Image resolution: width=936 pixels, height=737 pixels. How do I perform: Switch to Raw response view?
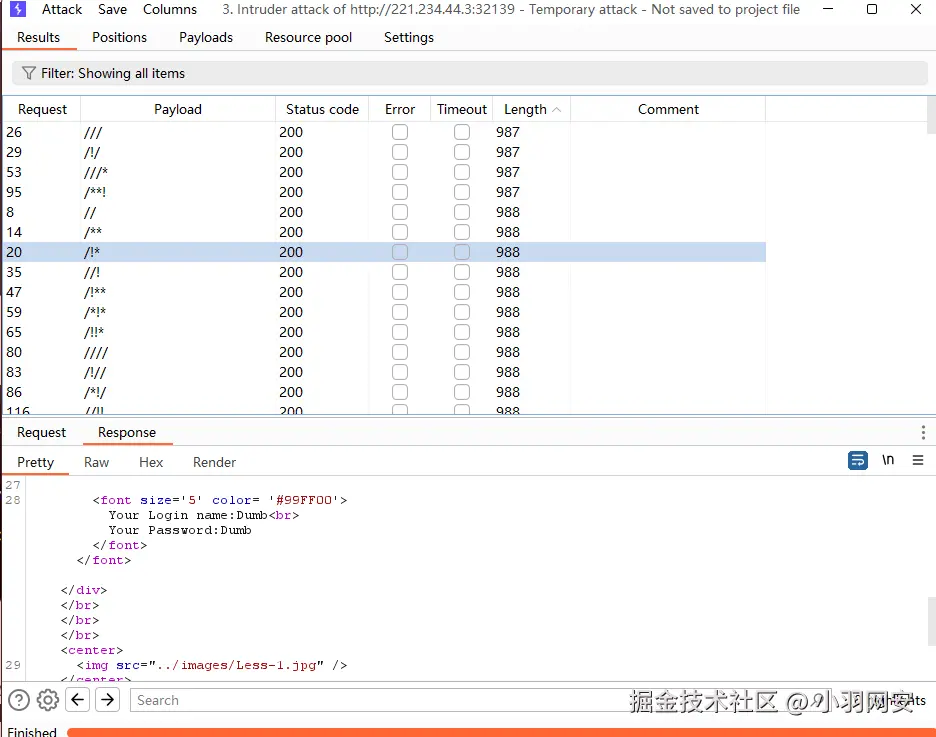click(x=96, y=462)
